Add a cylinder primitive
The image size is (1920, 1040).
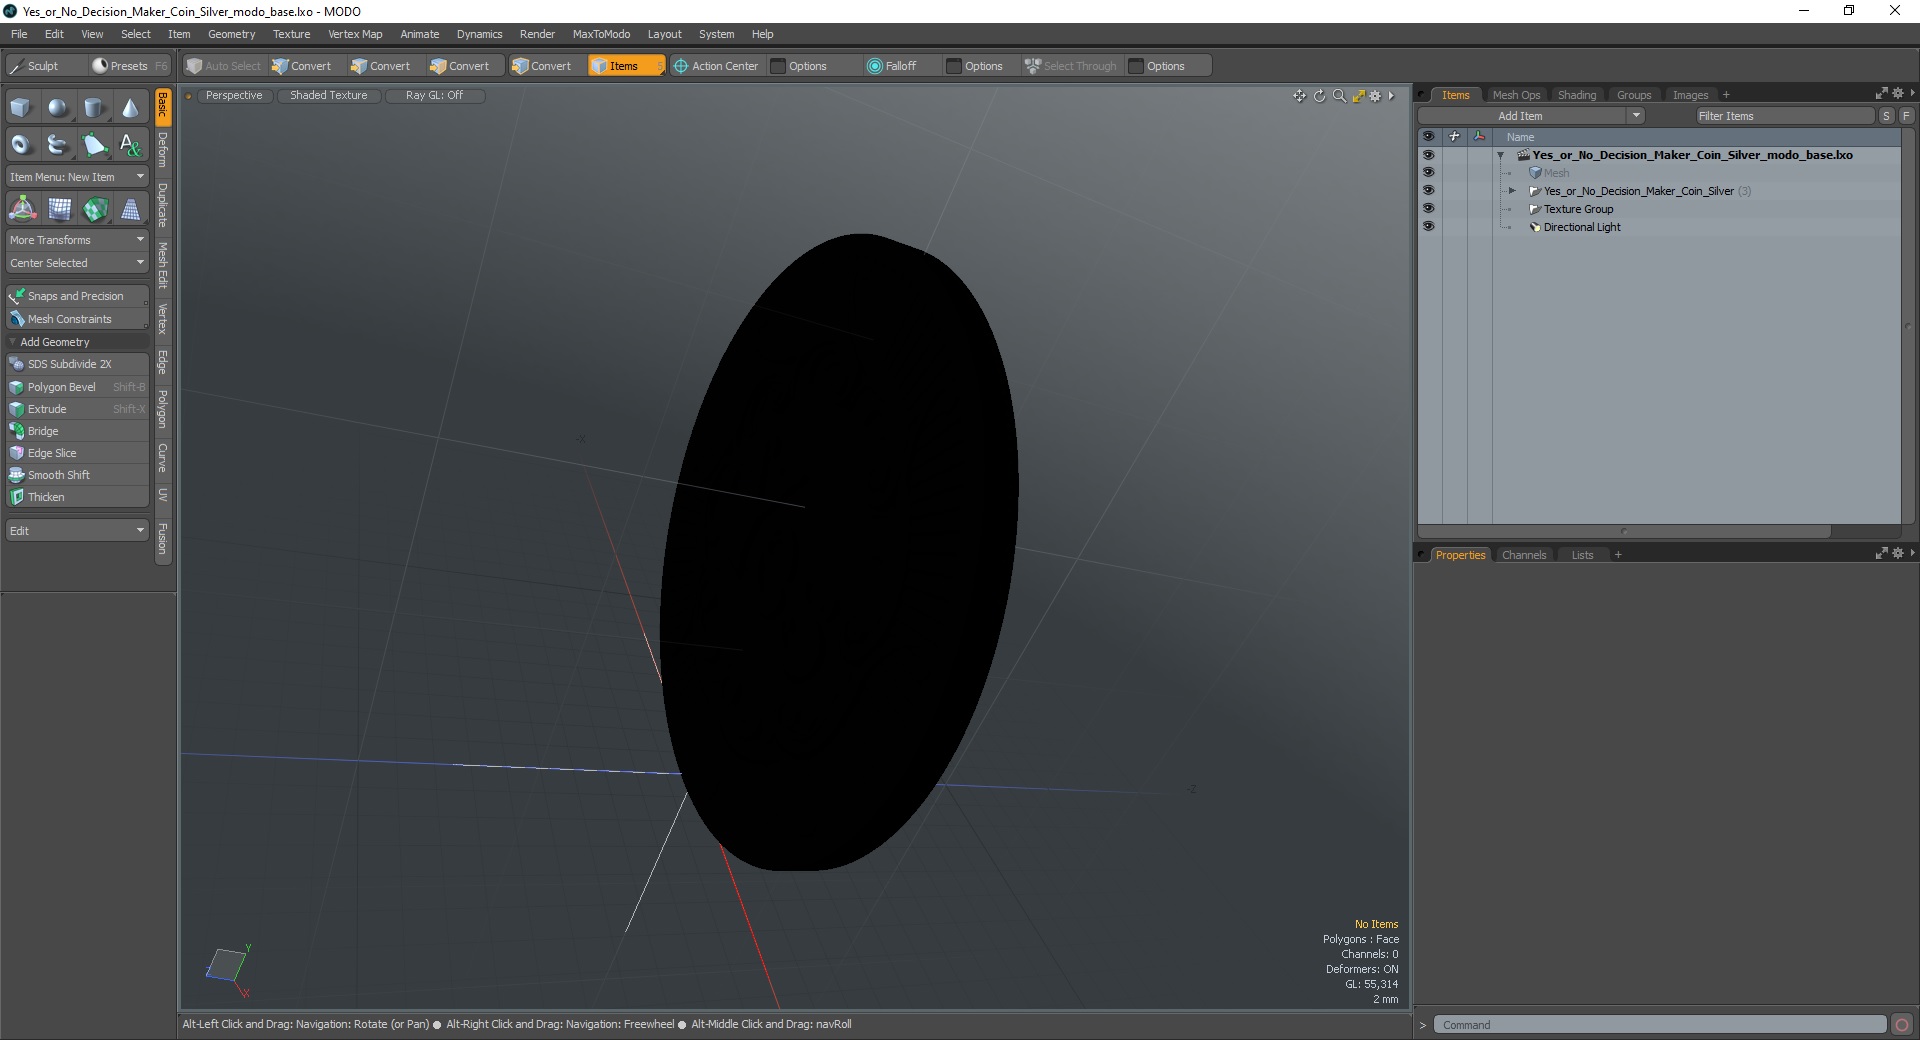click(94, 108)
